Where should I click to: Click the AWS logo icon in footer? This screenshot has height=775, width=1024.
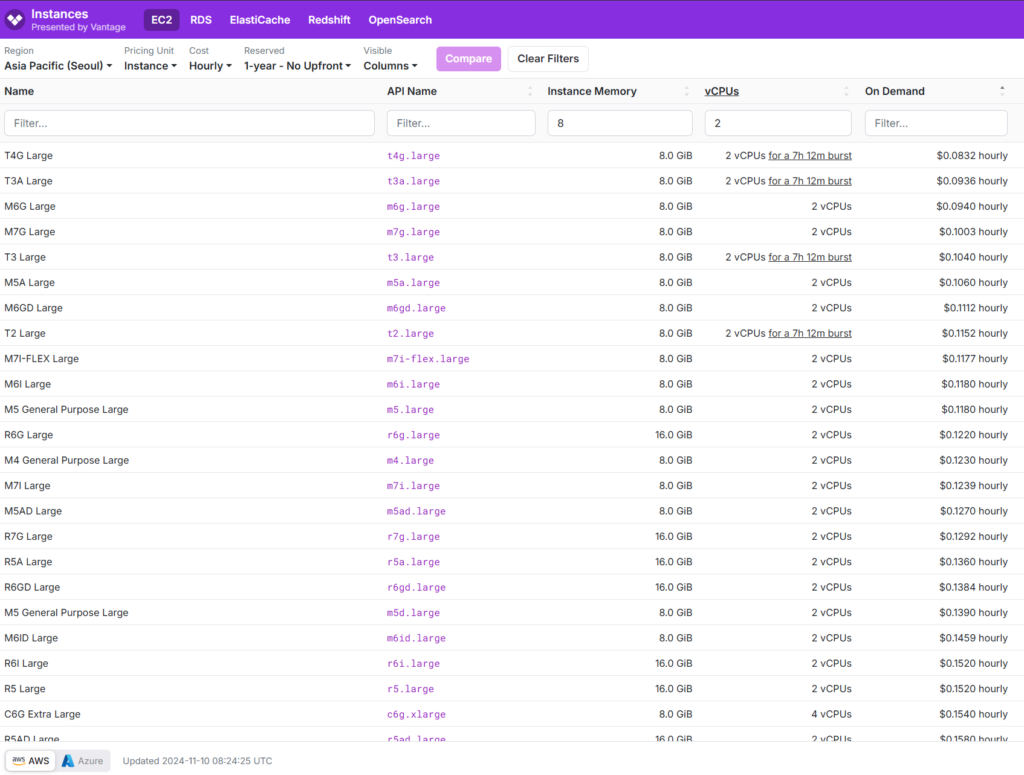pos(19,761)
